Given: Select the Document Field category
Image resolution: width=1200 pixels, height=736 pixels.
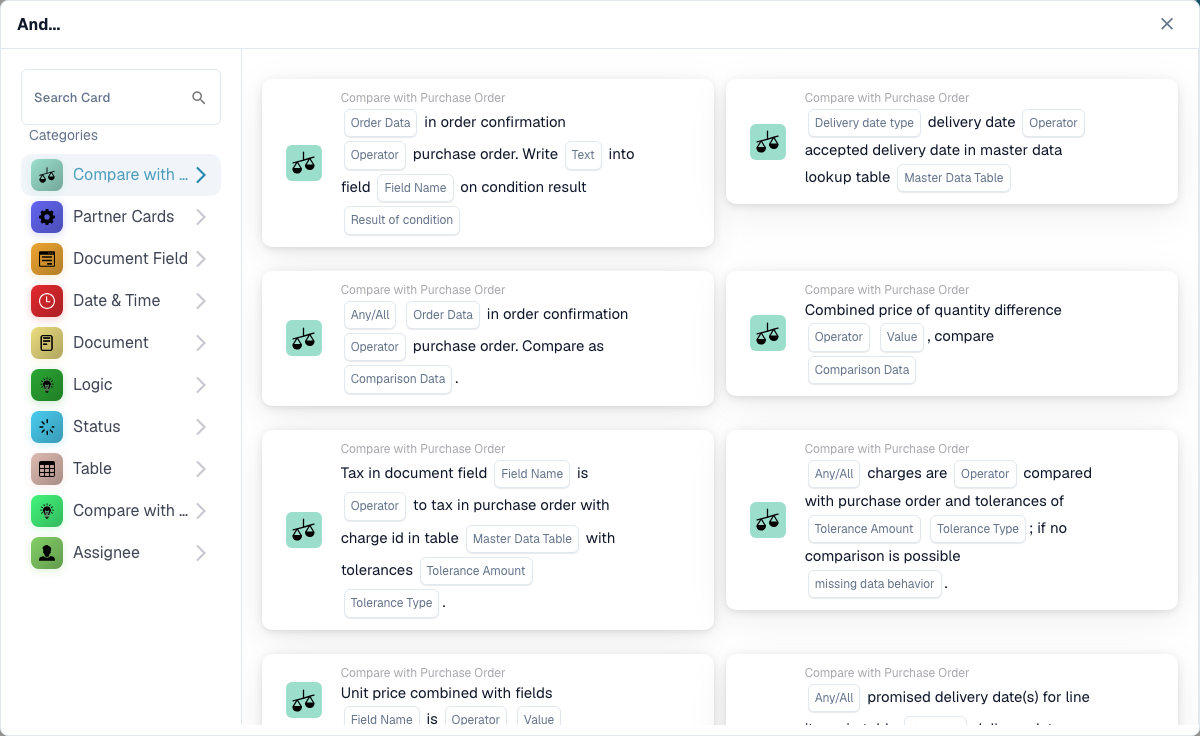Looking at the screenshot, I should [121, 259].
